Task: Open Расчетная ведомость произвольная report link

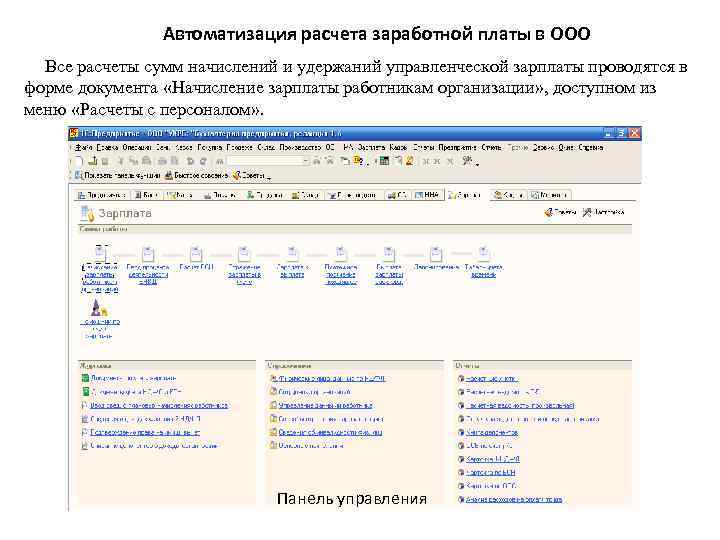Action: tap(520, 405)
